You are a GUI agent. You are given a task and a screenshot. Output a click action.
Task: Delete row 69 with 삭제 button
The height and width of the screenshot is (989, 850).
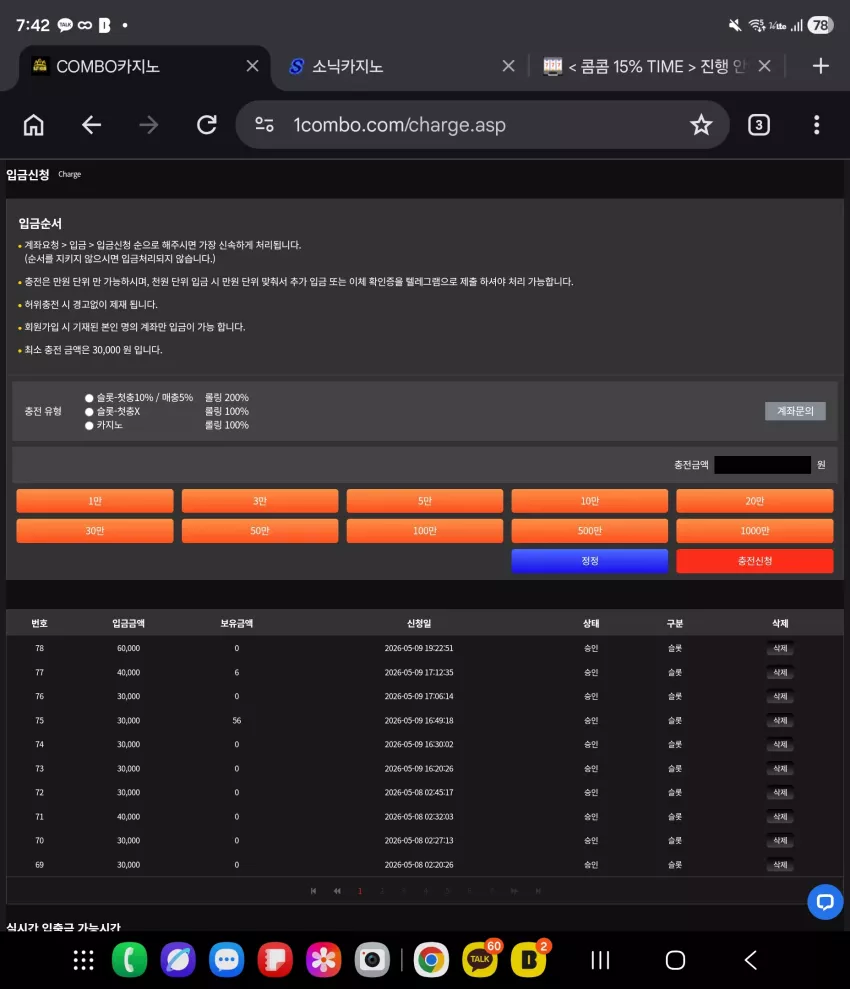coord(780,865)
